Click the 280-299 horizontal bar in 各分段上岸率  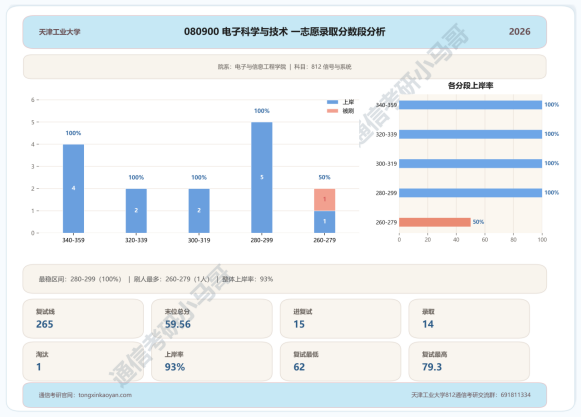[471, 193]
